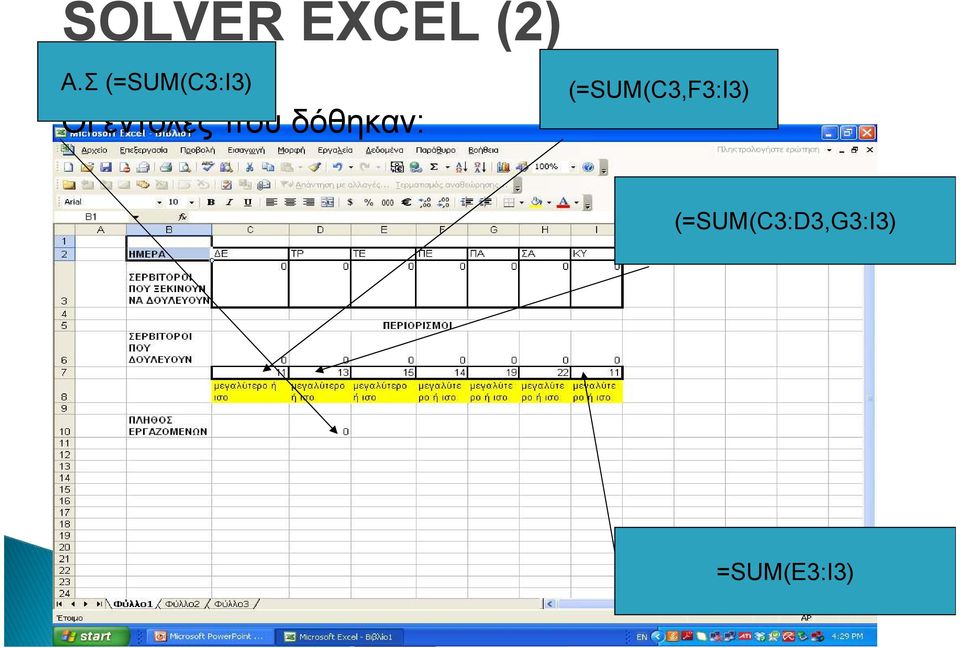Open the Fill Color dropdown arrow
Image resolution: width=960 pixels, height=648 pixels.
pyautogui.click(x=549, y=202)
